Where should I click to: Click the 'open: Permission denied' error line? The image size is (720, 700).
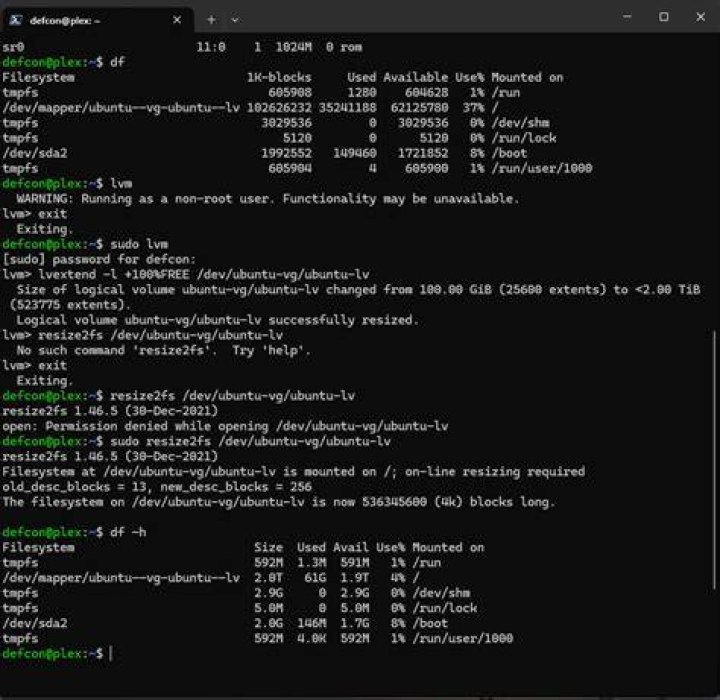(225, 426)
